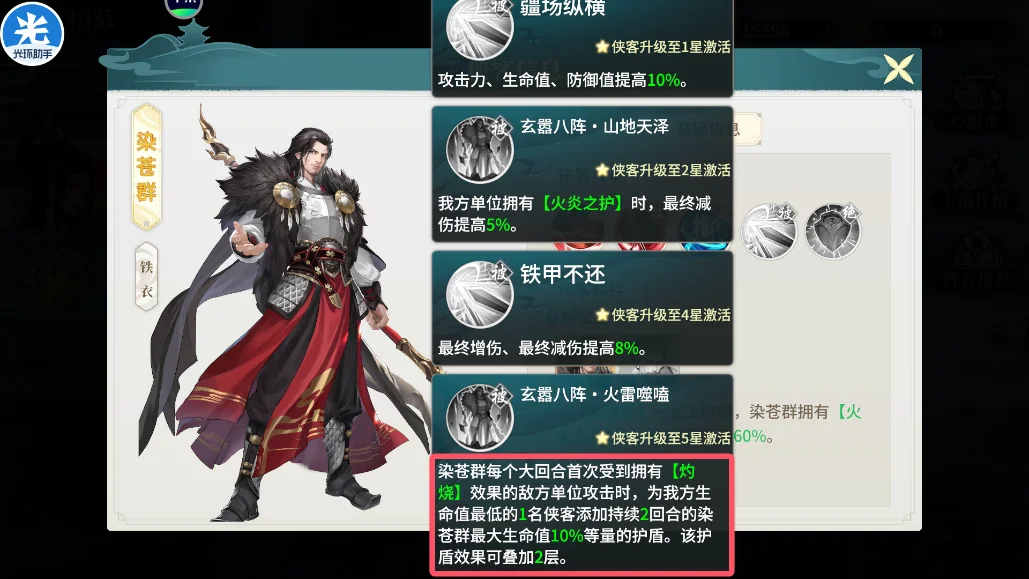
Task: Click the 疆场纵横 stat boost description
Action: 563,80
